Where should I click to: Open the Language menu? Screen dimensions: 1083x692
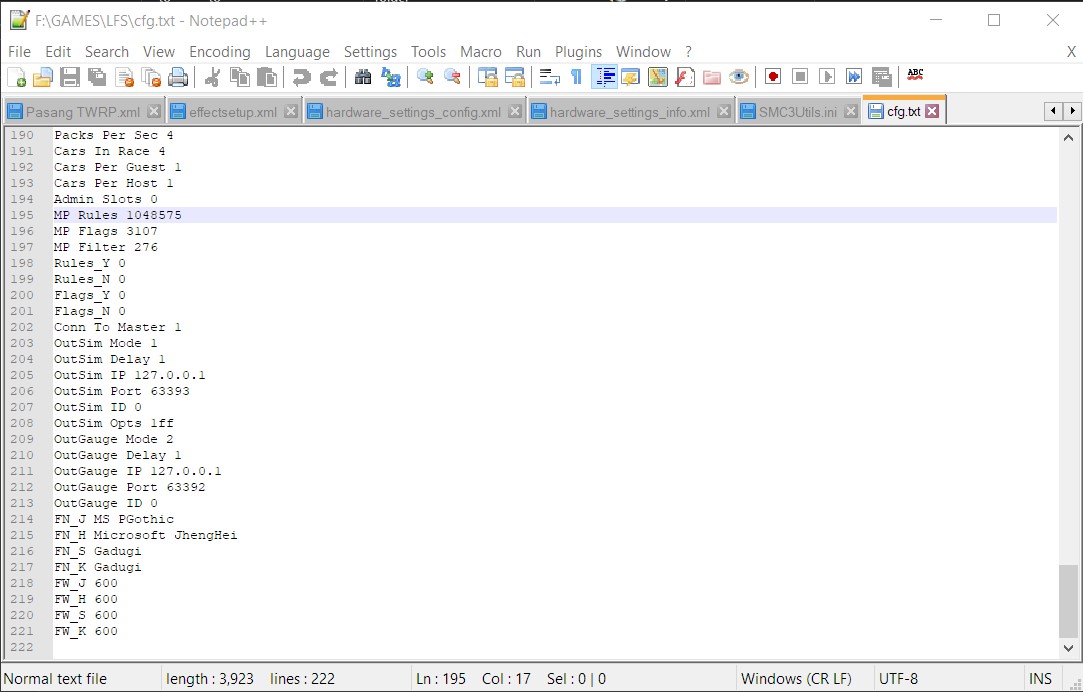pyautogui.click(x=297, y=52)
